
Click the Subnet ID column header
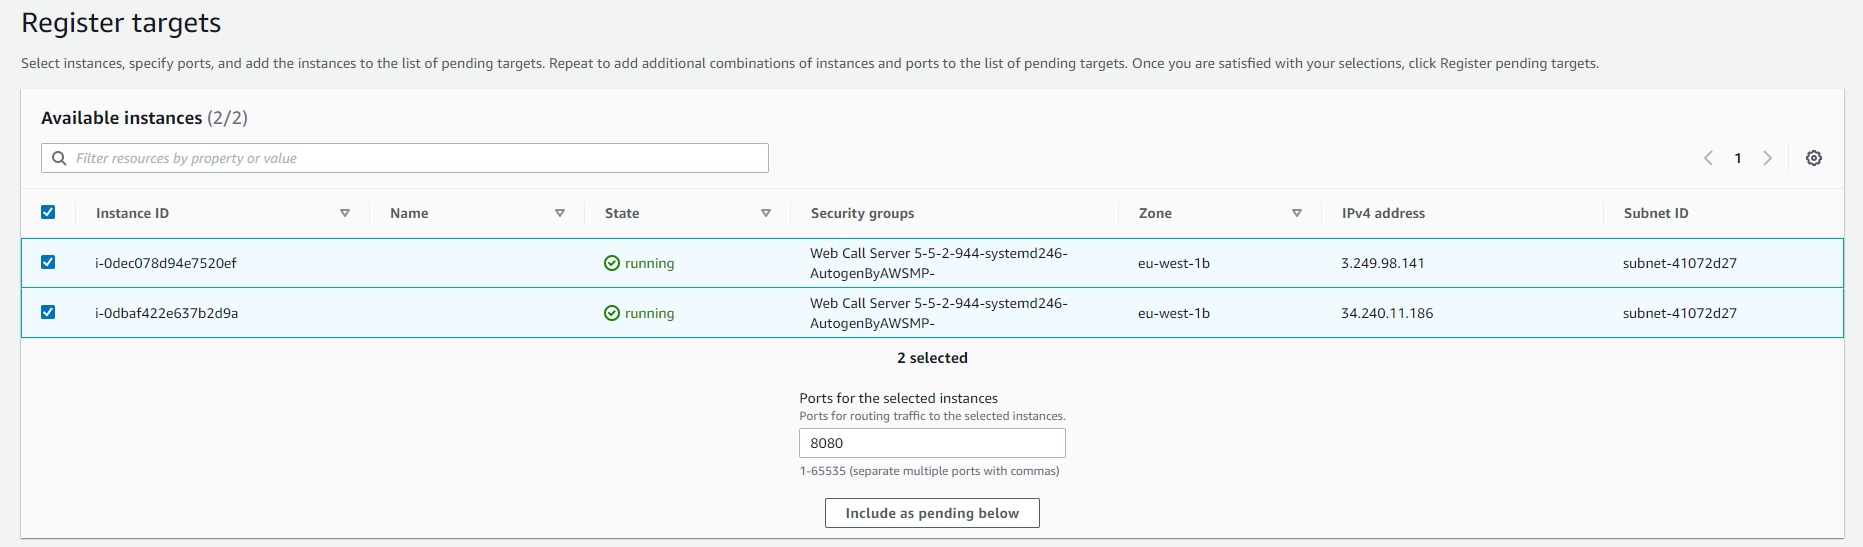tap(1656, 213)
